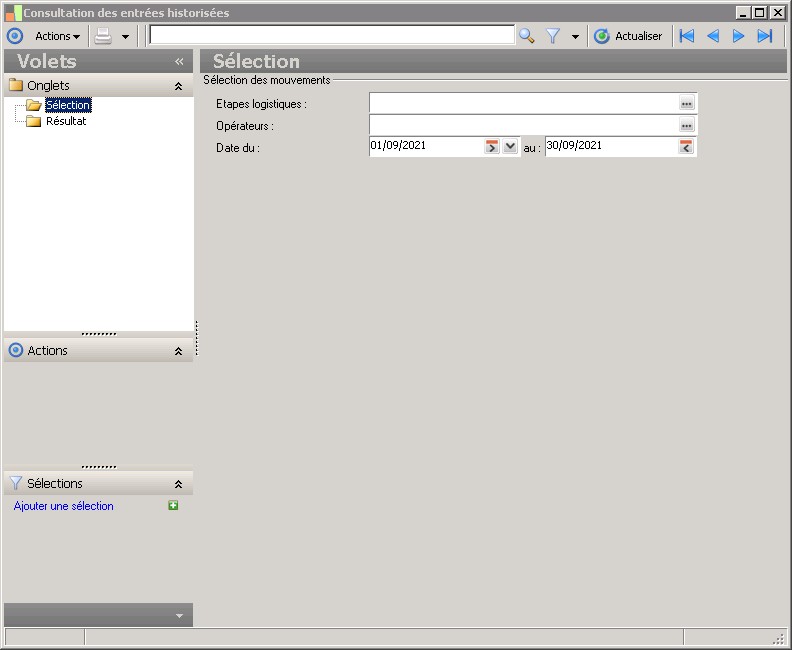Viewport: 792px width, 650px height.
Task: Open the bottom Volets configuration arrow
Action: pyautogui.click(x=179, y=616)
